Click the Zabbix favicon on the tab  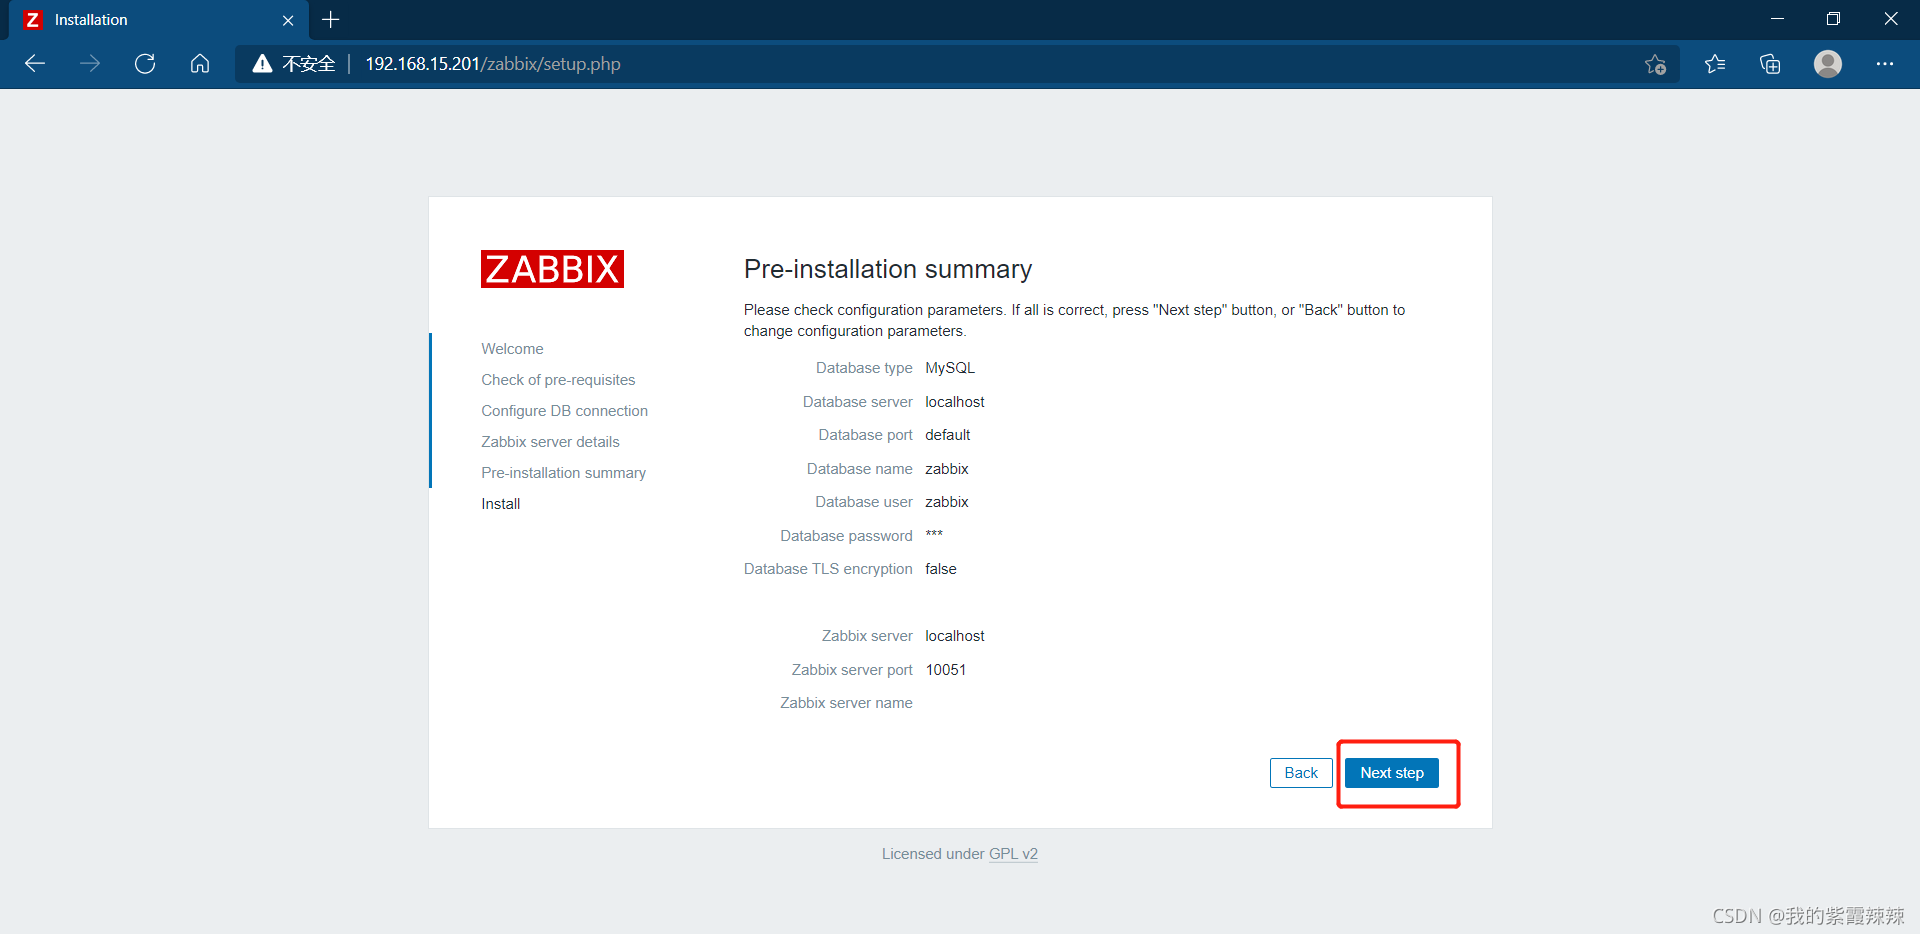click(33, 20)
